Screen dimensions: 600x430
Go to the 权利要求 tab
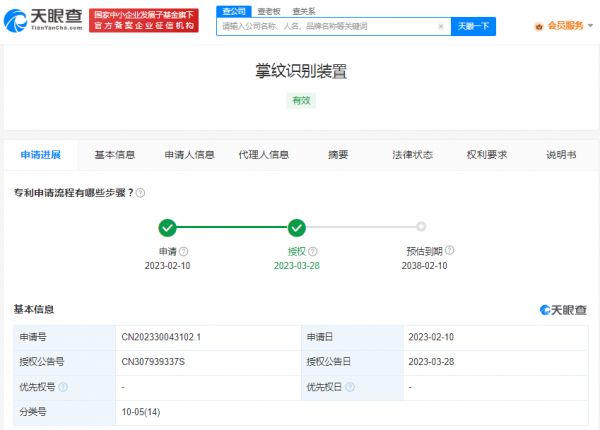[487, 155]
